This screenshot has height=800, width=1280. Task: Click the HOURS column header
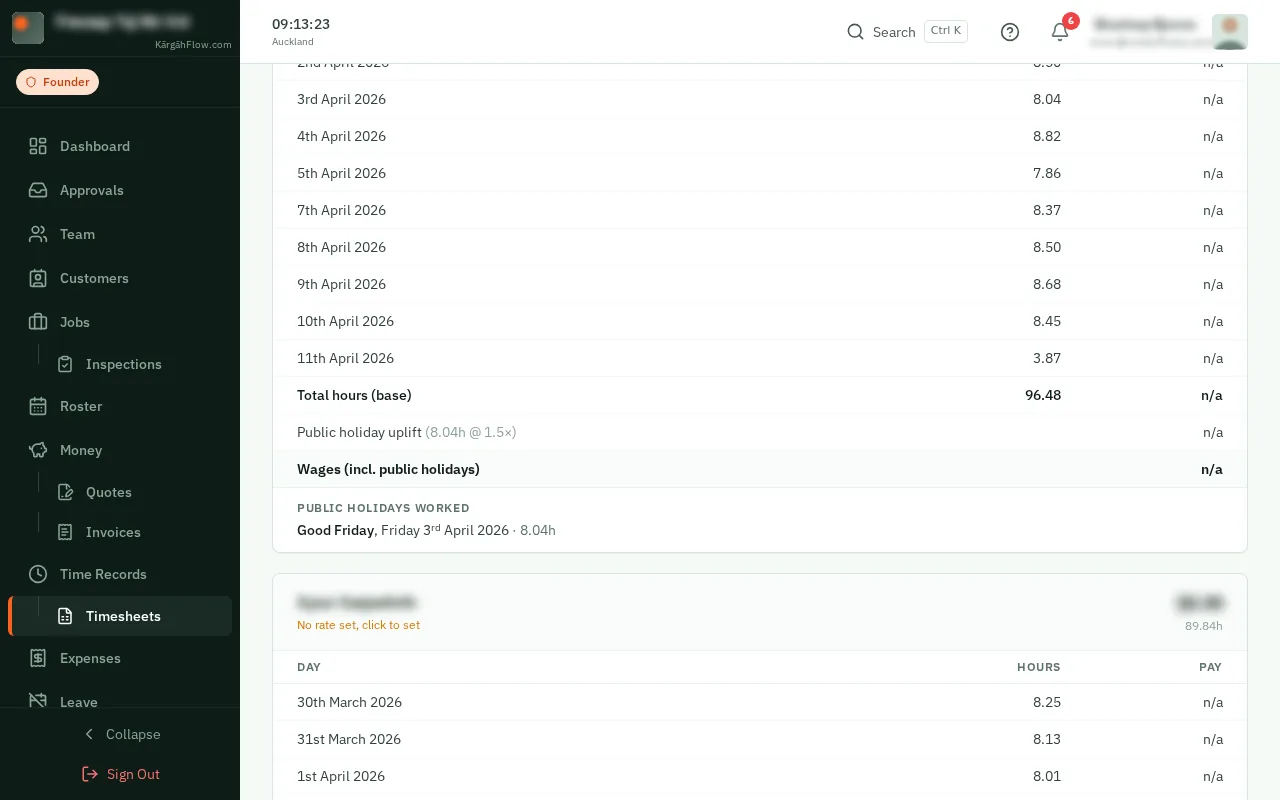click(x=1039, y=667)
